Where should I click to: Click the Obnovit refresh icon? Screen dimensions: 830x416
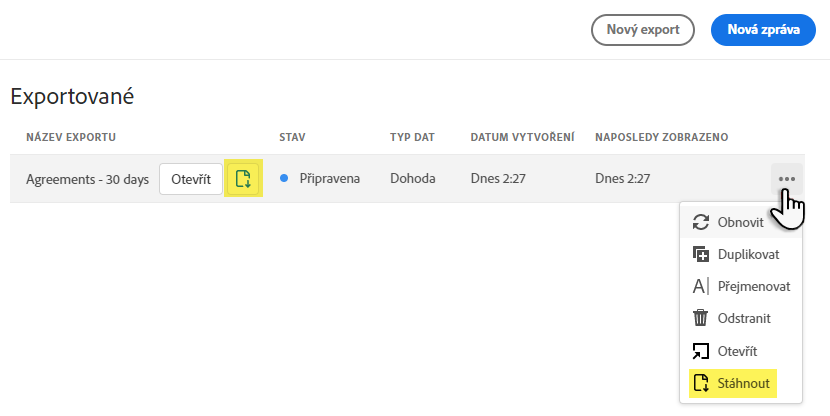[701, 222]
